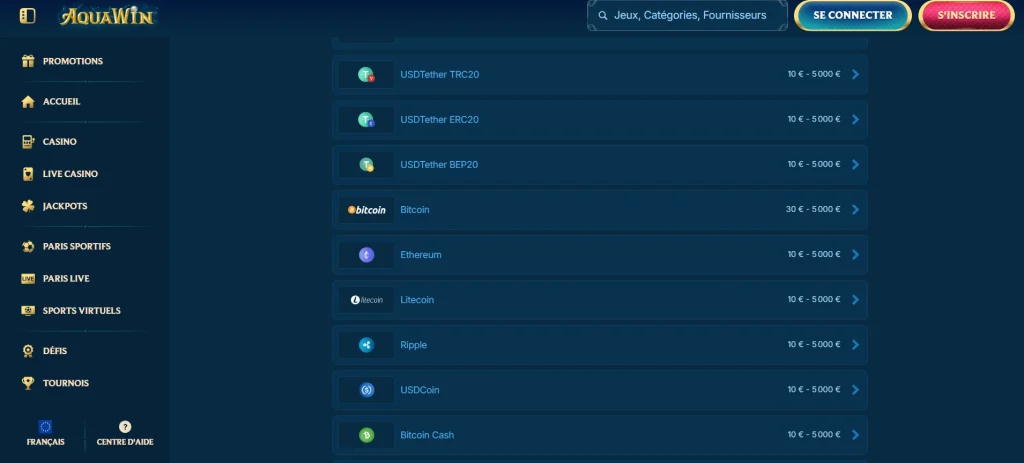
Task: Click the Se Connecter button
Action: [852, 16]
